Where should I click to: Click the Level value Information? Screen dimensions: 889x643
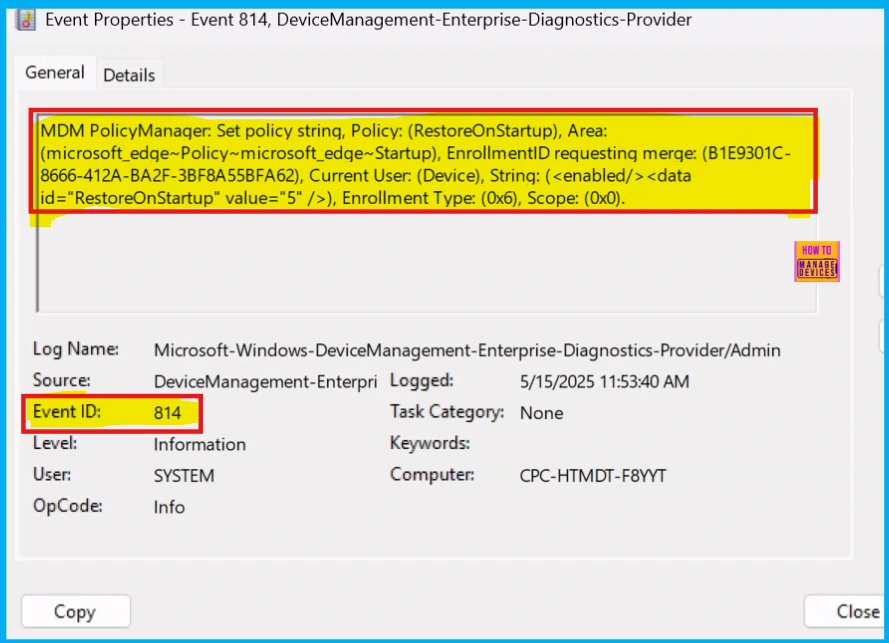coord(200,444)
